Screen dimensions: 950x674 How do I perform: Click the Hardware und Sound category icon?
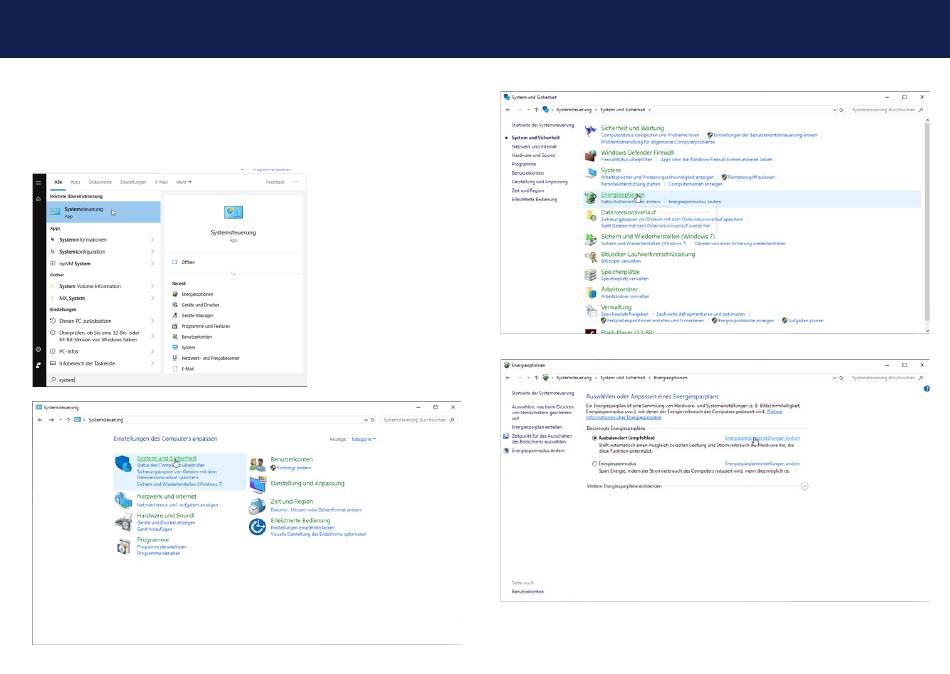click(x=123, y=521)
